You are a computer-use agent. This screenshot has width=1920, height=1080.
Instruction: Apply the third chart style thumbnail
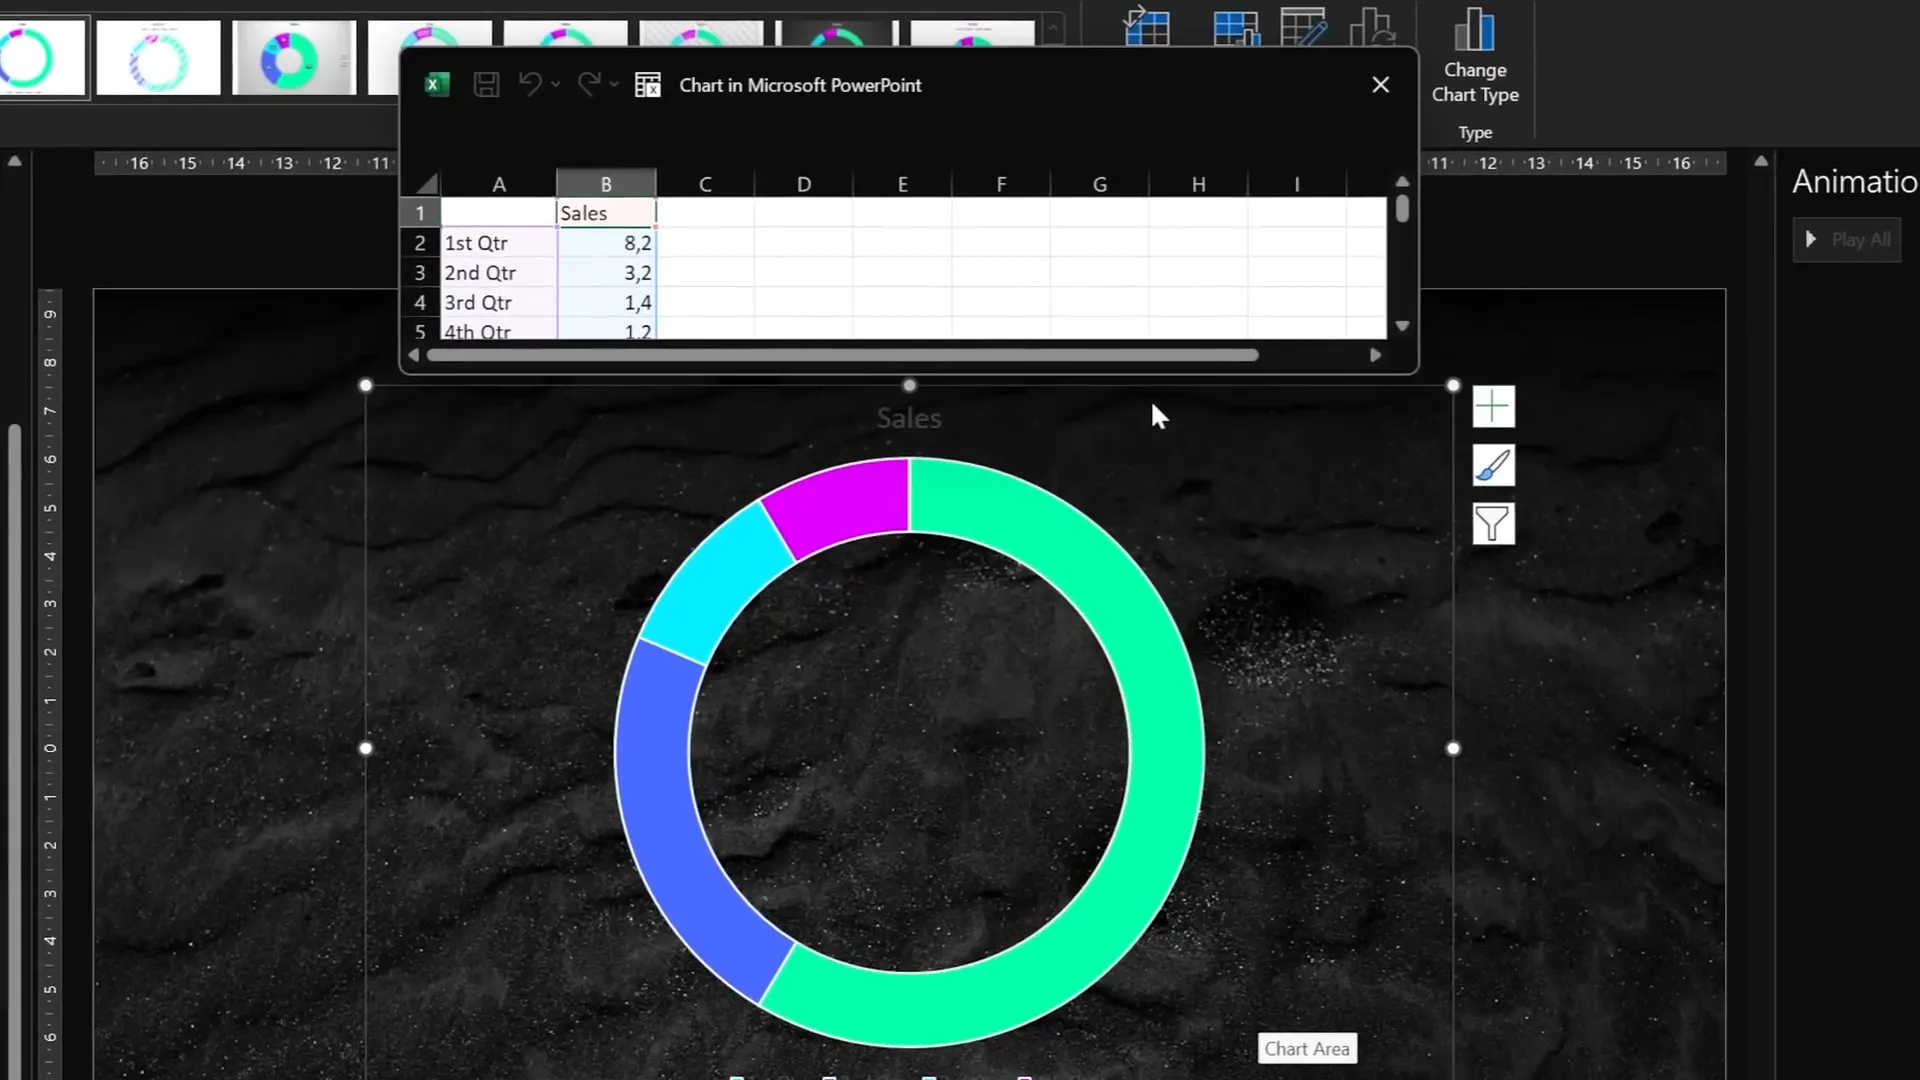pyautogui.click(x=294, y=58)
